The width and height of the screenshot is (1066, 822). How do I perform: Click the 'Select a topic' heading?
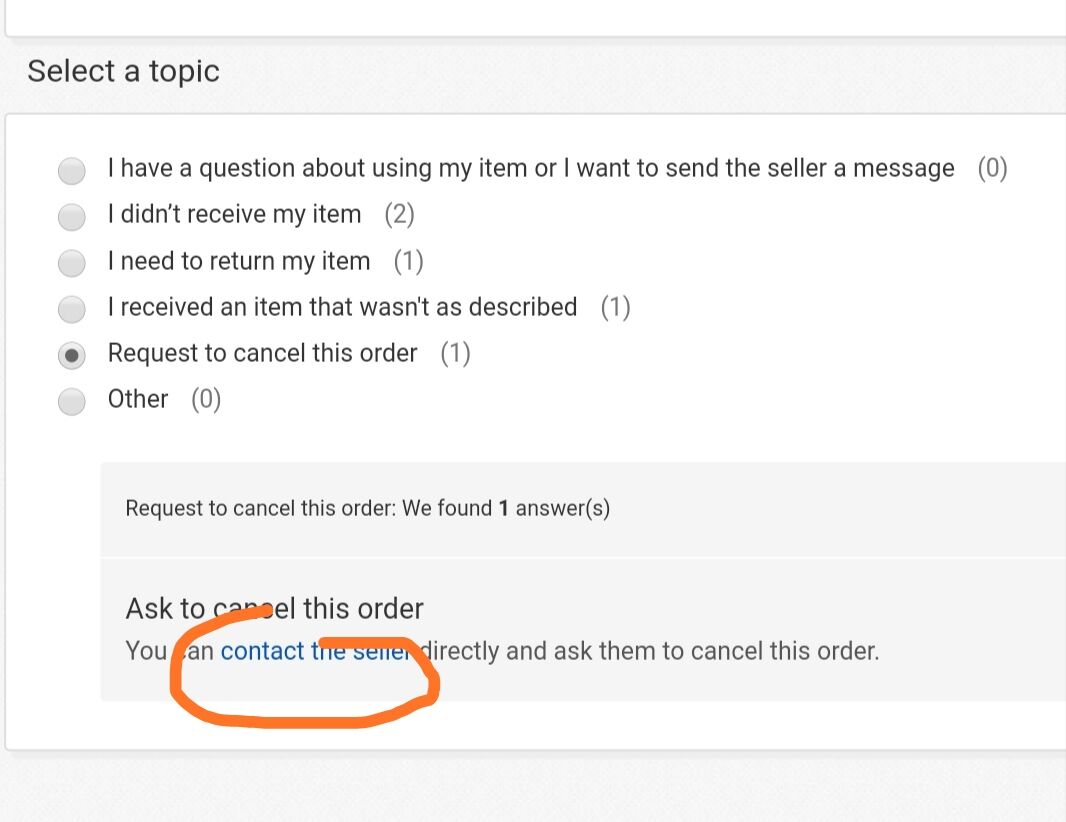pos(123,71)
